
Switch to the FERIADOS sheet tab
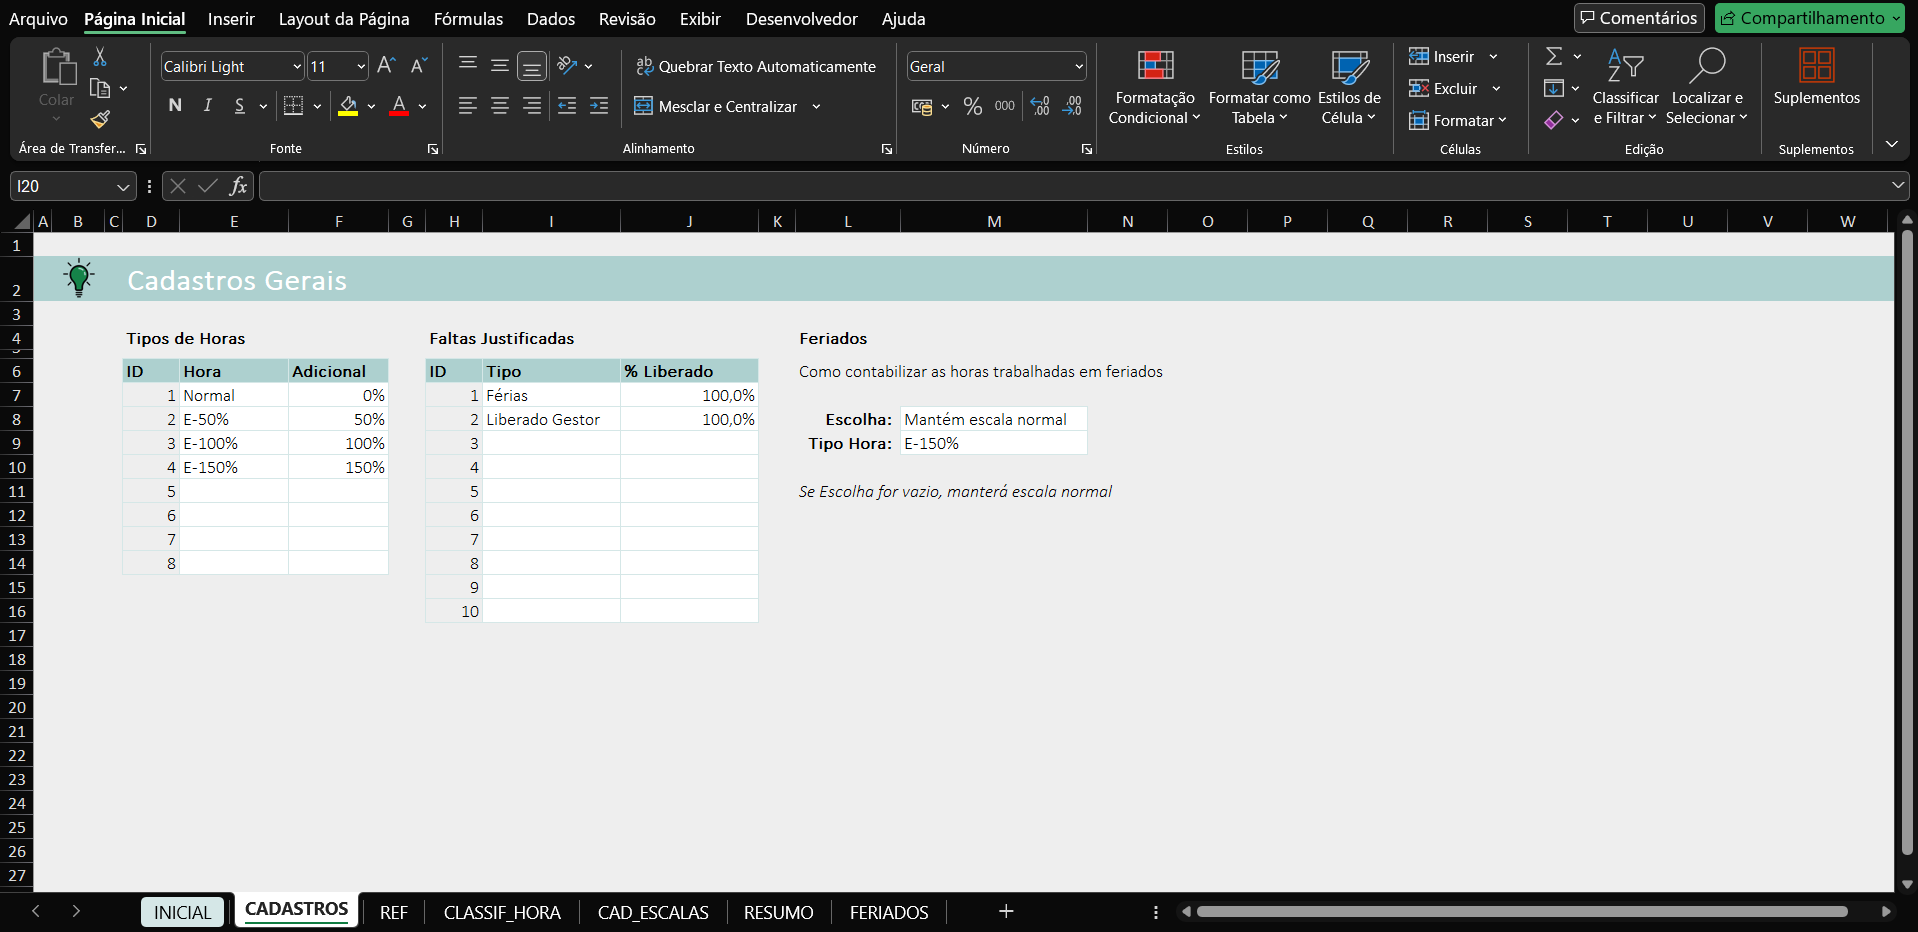coord(888,911)
